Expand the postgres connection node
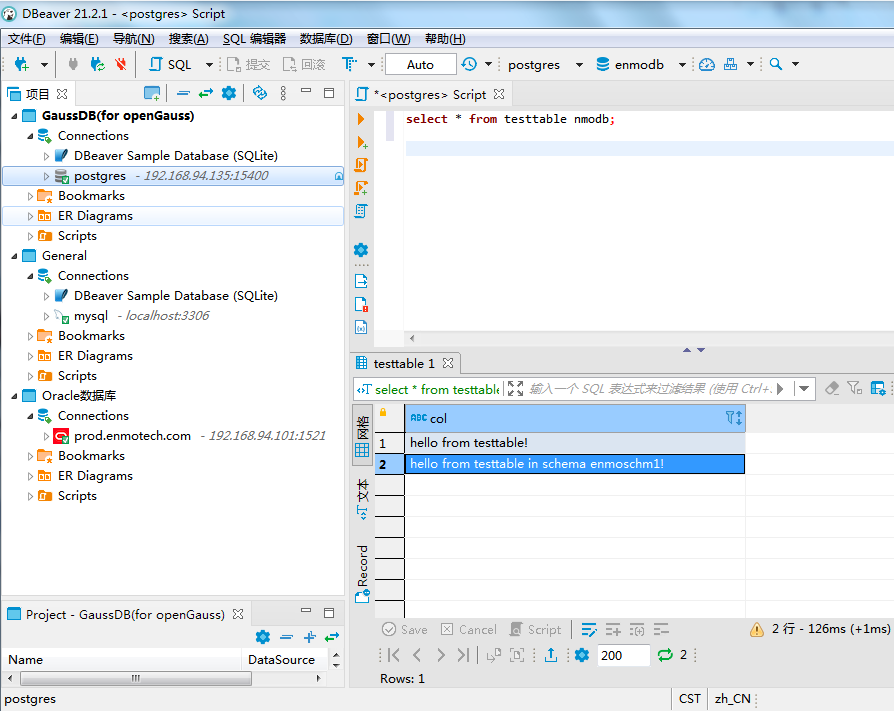 pyautogui.click(x=46, y=176)
